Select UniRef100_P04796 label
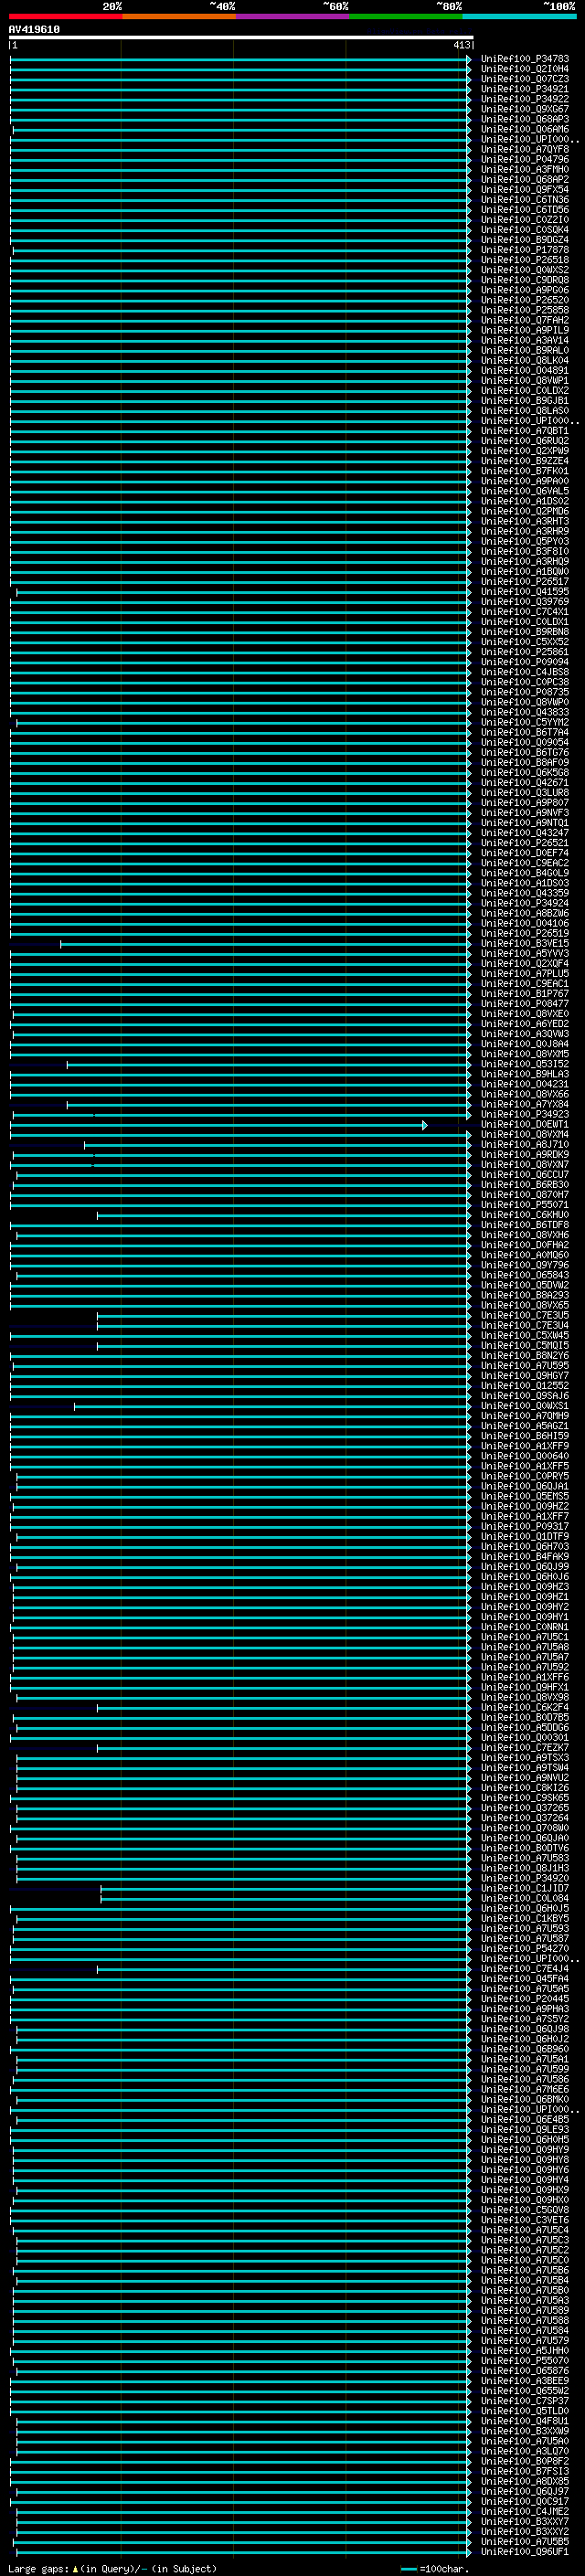 (x=525, y=159)
